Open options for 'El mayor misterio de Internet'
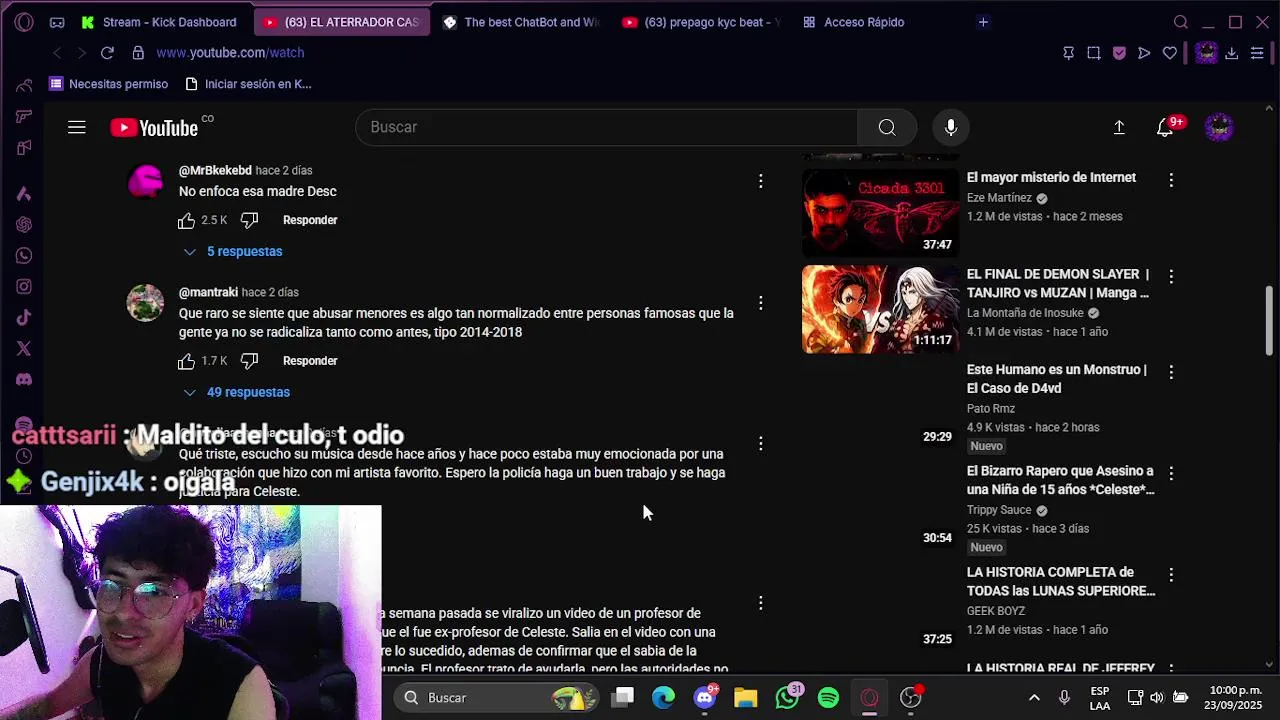1280x720 pixels. pos(1171,180)
